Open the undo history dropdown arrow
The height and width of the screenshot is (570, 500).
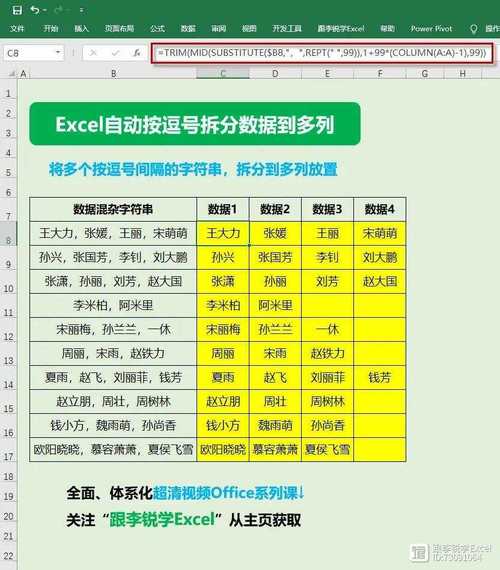[x=44, y=11]
